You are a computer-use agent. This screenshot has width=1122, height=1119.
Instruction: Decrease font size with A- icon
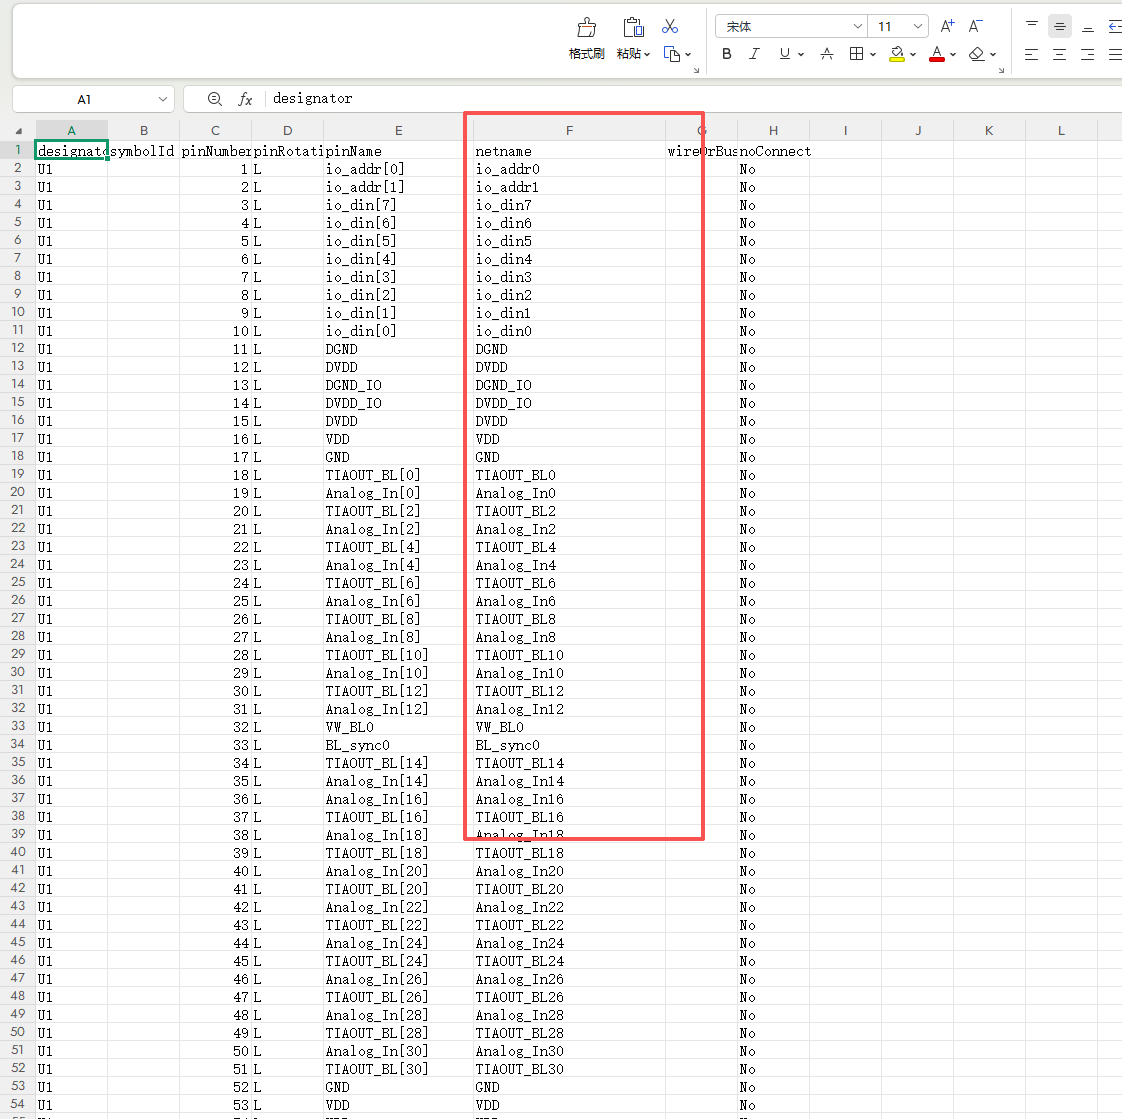pos(976,26)
